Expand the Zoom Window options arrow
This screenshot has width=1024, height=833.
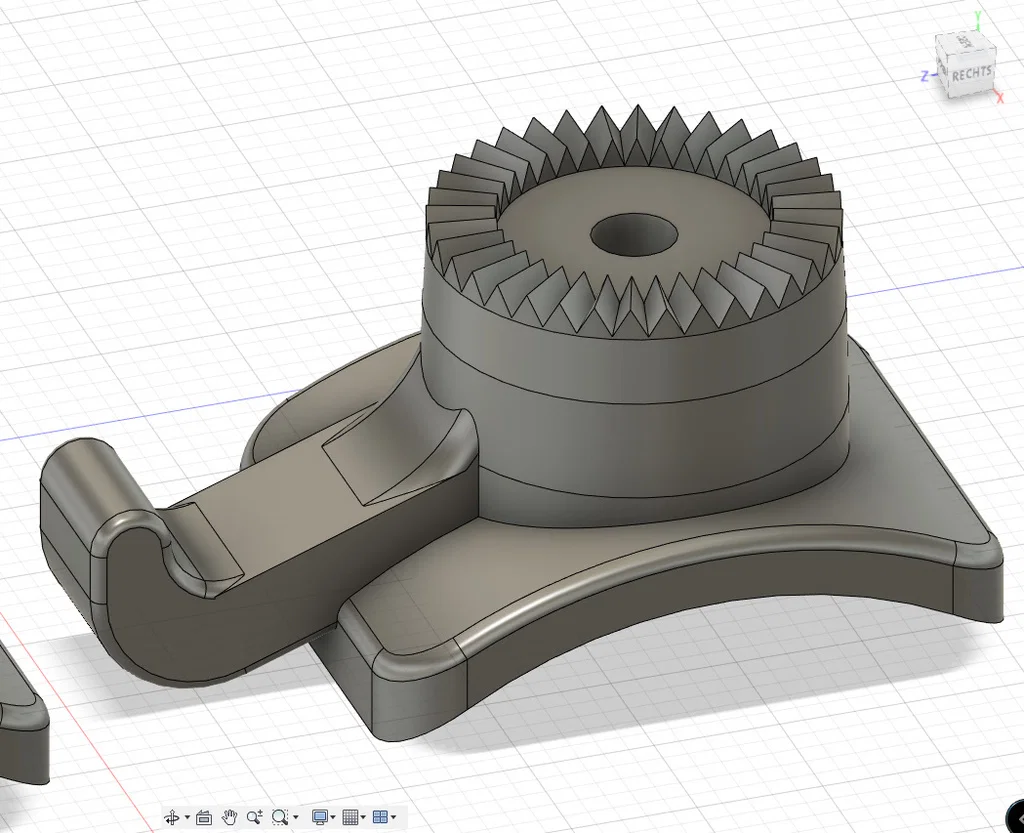click(296, 817)
